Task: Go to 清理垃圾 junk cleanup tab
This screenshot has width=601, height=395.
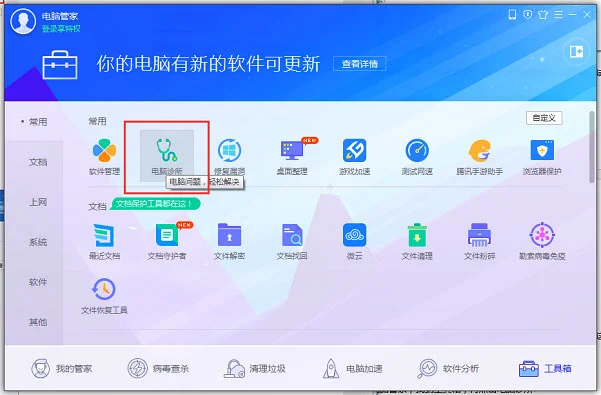Action: (x=255, y=369)
